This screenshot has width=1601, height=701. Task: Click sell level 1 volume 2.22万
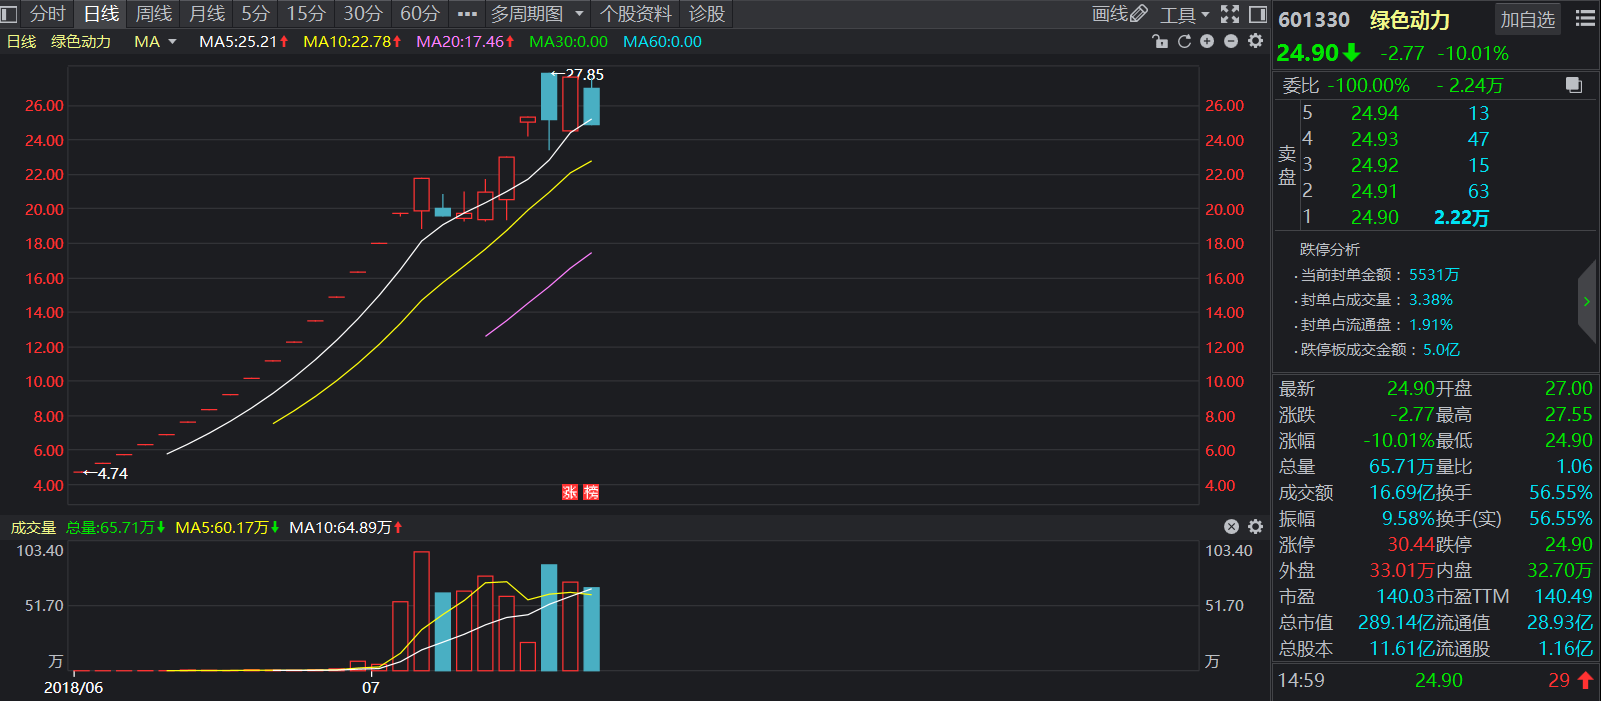tap(1461, 217)
